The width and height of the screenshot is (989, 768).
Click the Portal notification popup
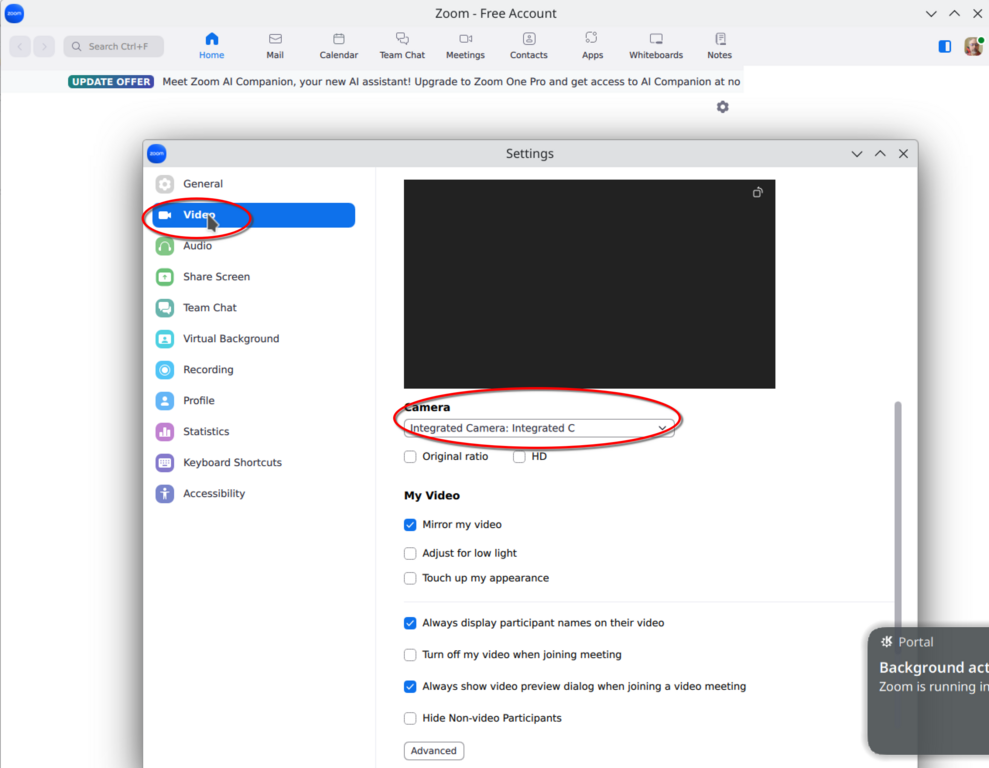[928, 690]
